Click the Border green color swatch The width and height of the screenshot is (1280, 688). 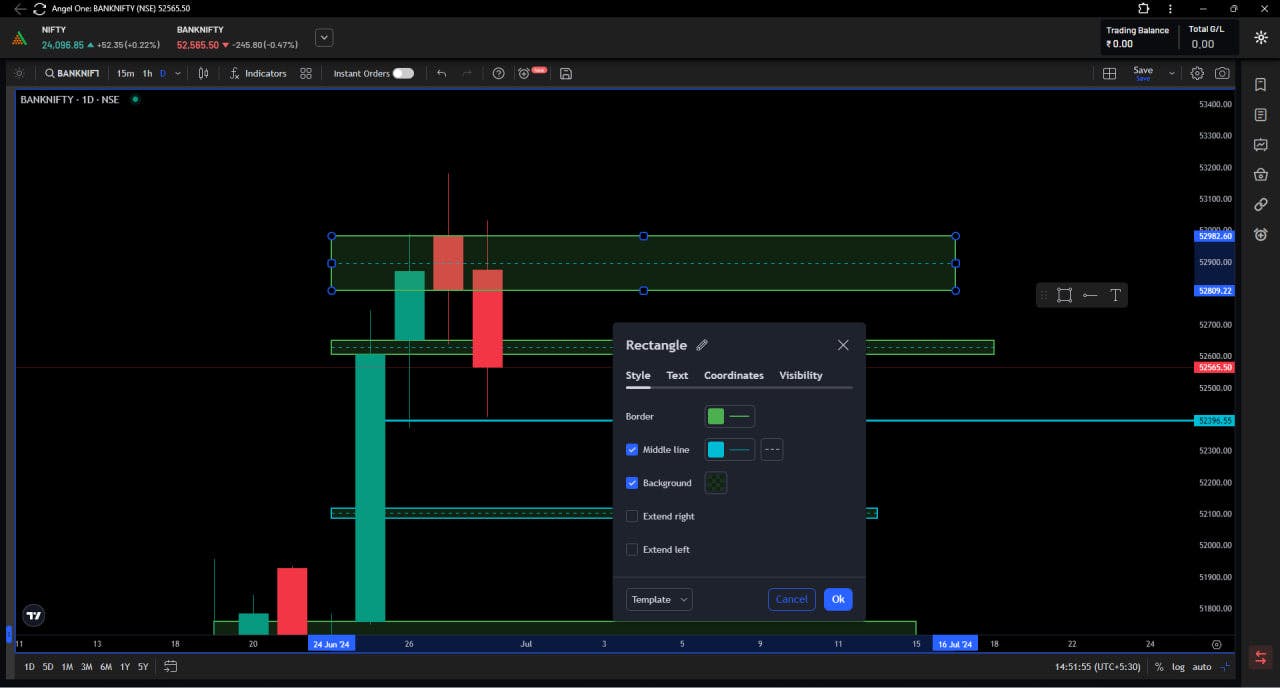(716, 416)
